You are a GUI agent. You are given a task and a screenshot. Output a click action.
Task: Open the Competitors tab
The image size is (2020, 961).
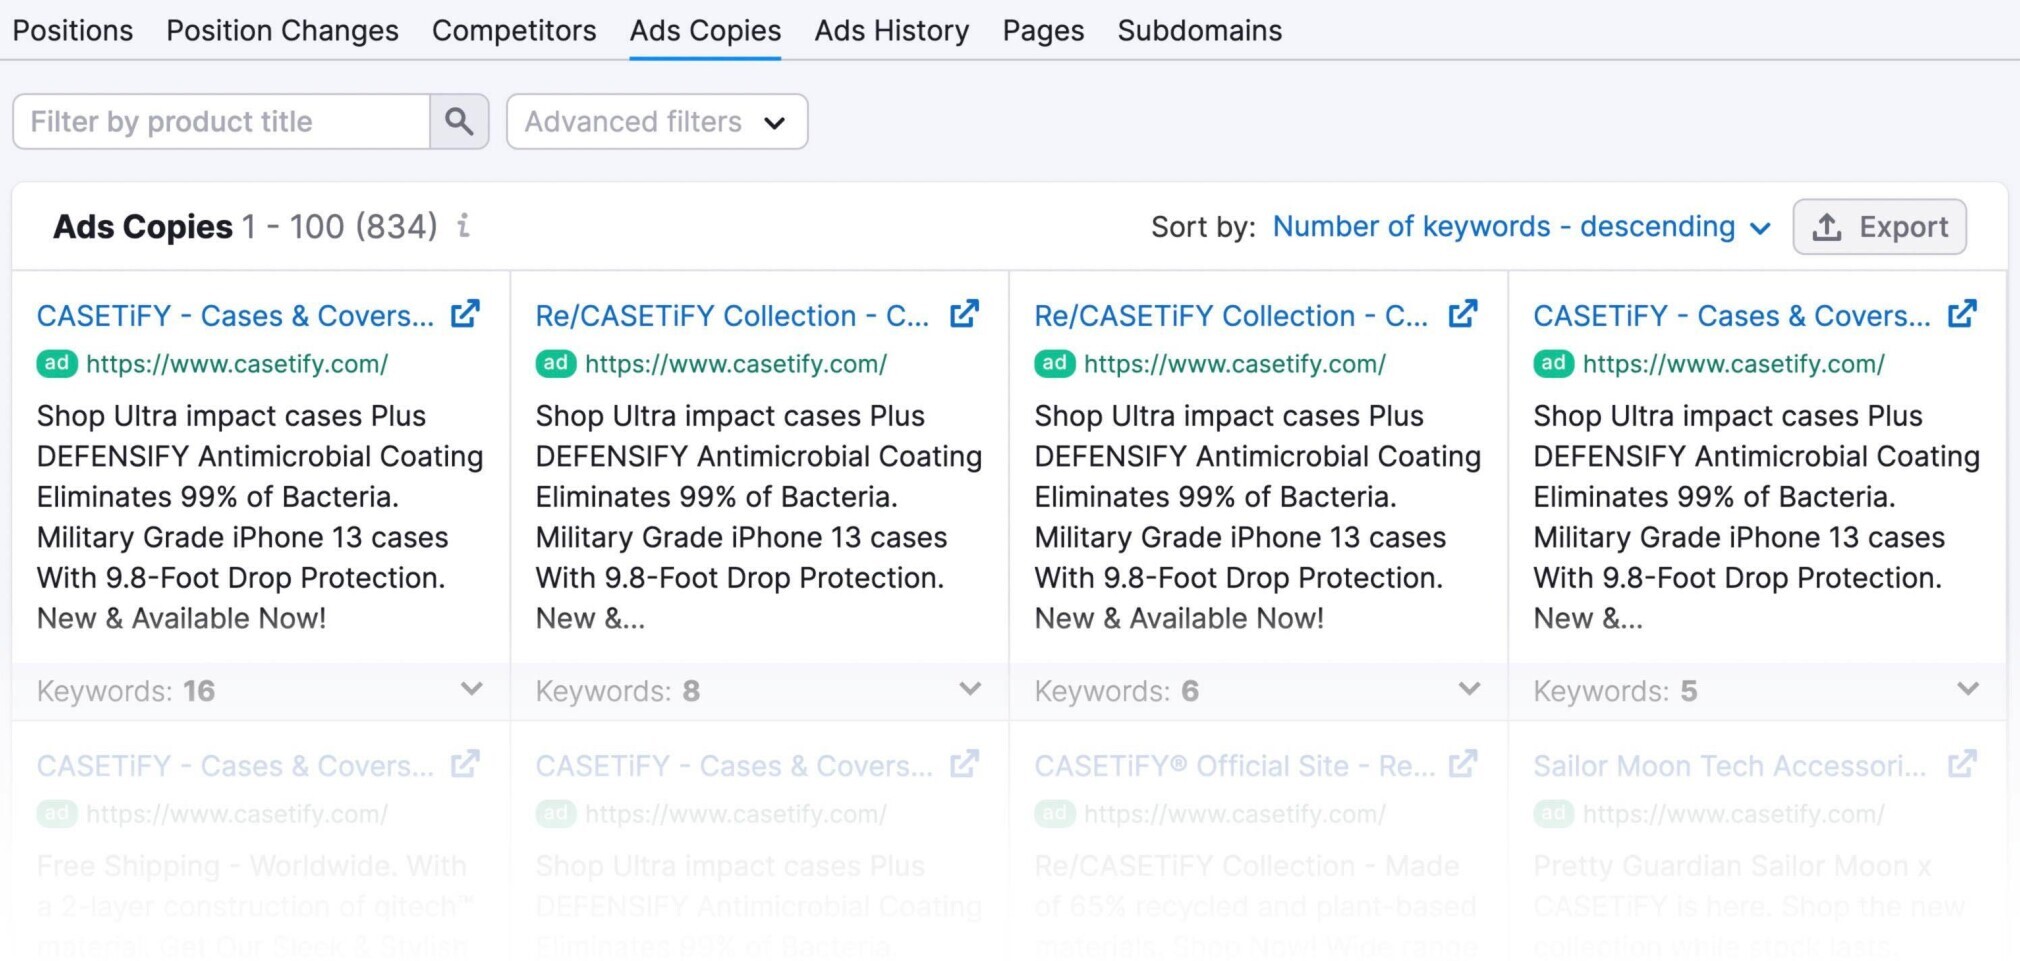click(514, 30)
